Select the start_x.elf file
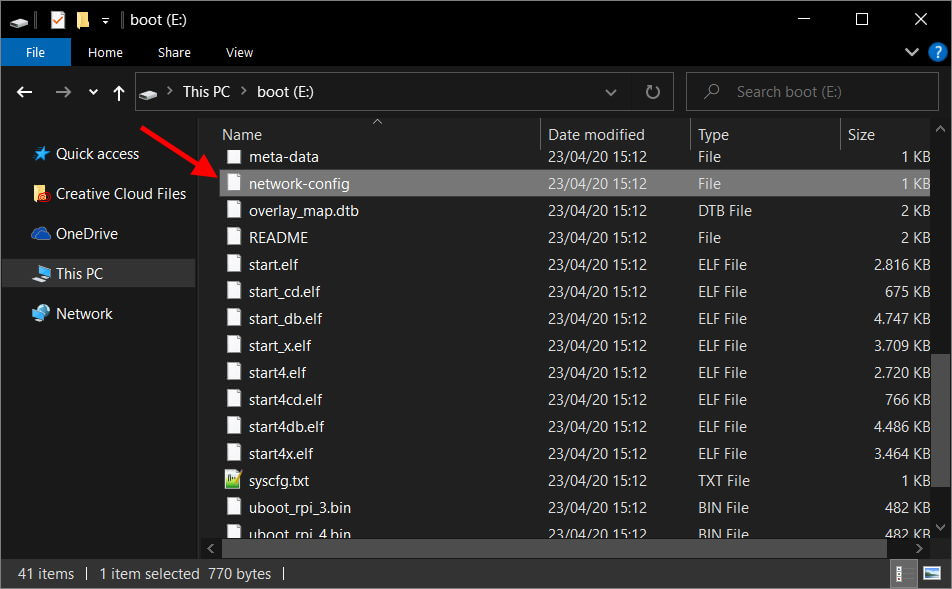The width and height of the screenshot is (952, 589). [x=574, y=346]
